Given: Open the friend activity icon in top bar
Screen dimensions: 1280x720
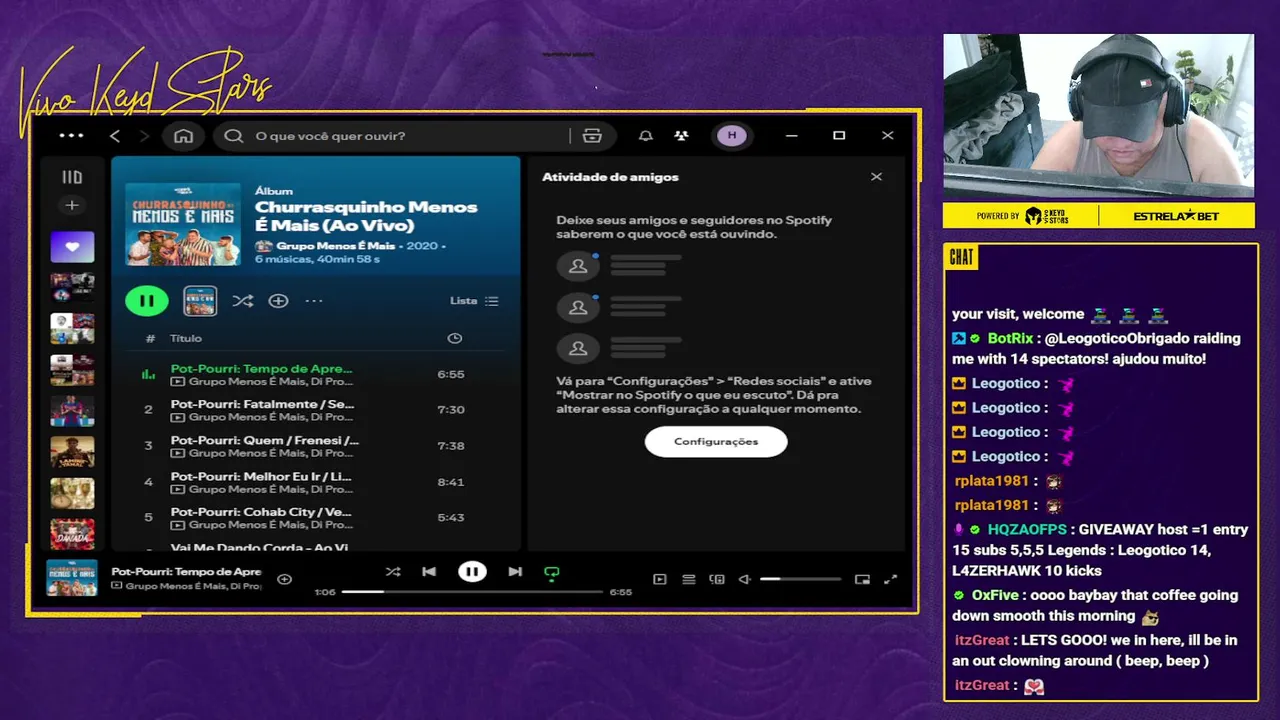Looking at the screenshot, I should tap(681, 136).
